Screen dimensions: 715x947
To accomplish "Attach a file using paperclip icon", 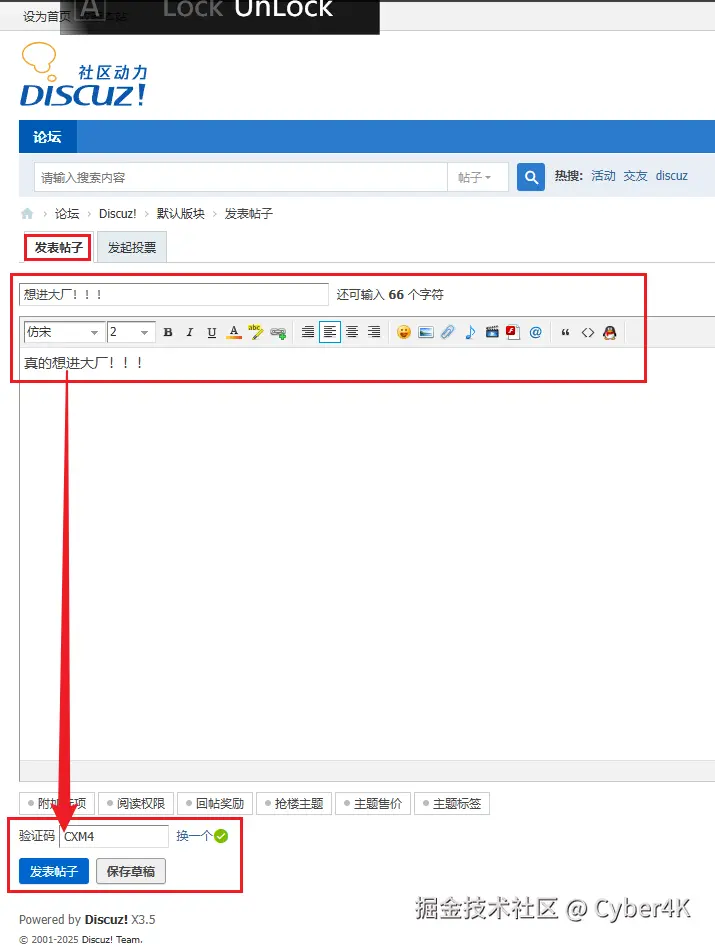I will pyautogui.click(x=447, y=332).
